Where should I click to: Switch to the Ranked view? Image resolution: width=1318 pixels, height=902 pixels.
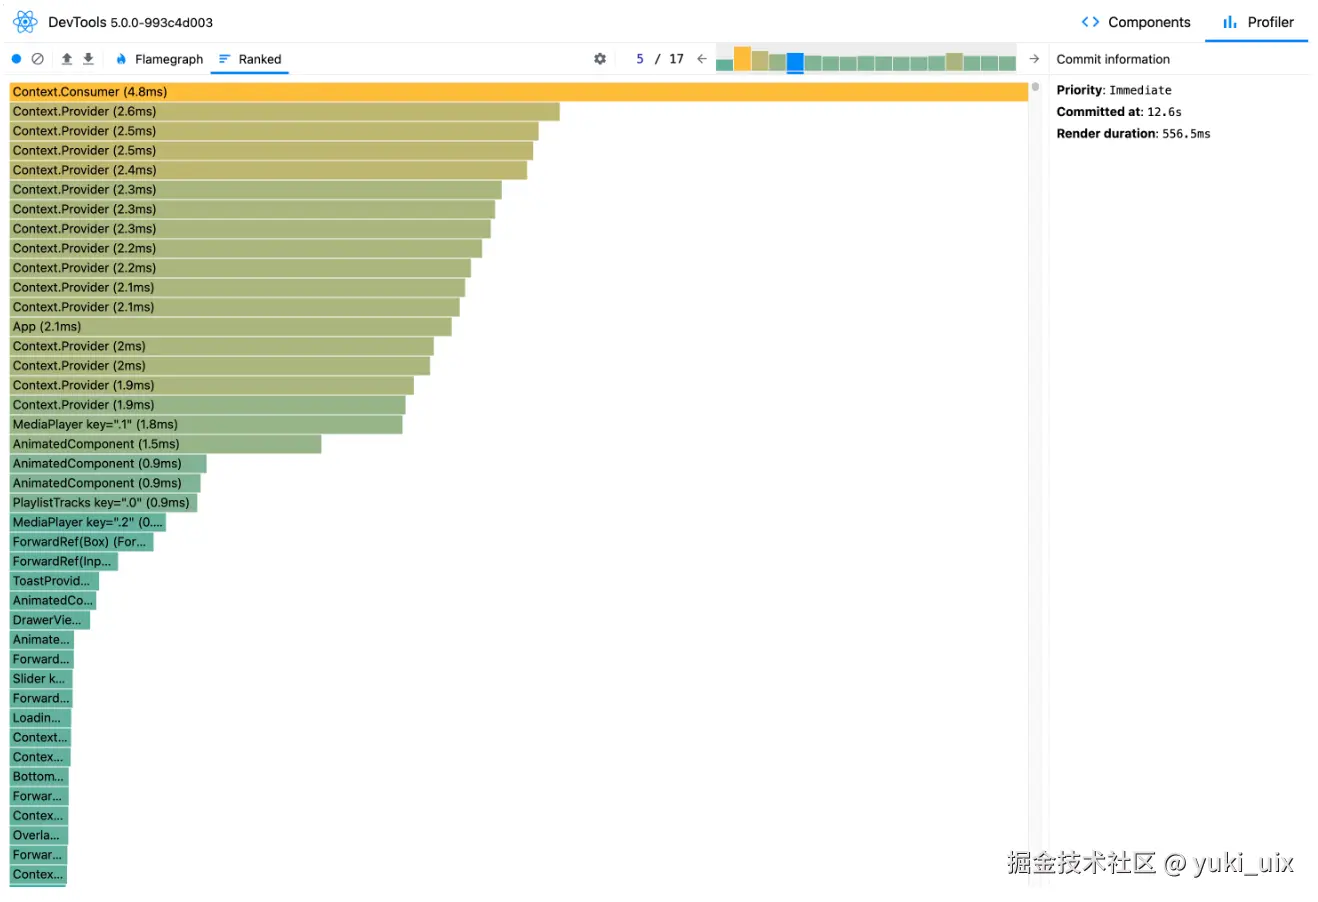coord(257,59)
